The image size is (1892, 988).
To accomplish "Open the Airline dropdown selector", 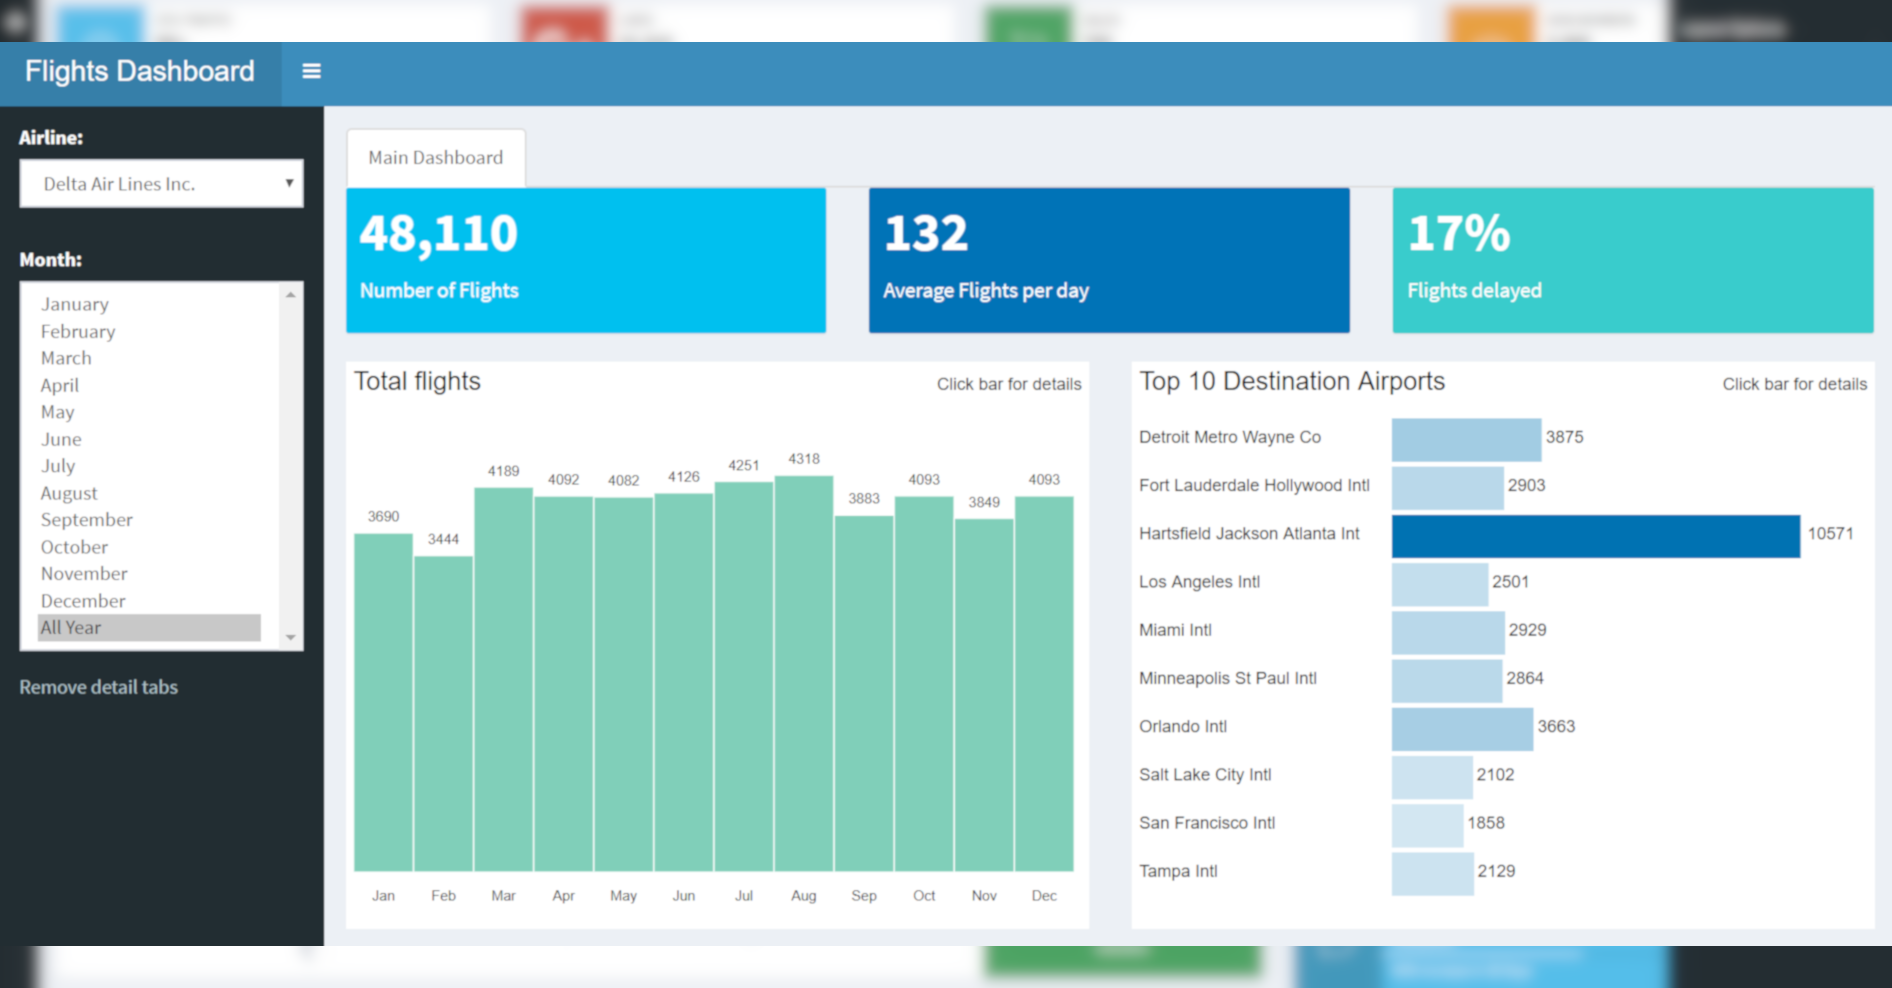I will [x=161, y=184].
